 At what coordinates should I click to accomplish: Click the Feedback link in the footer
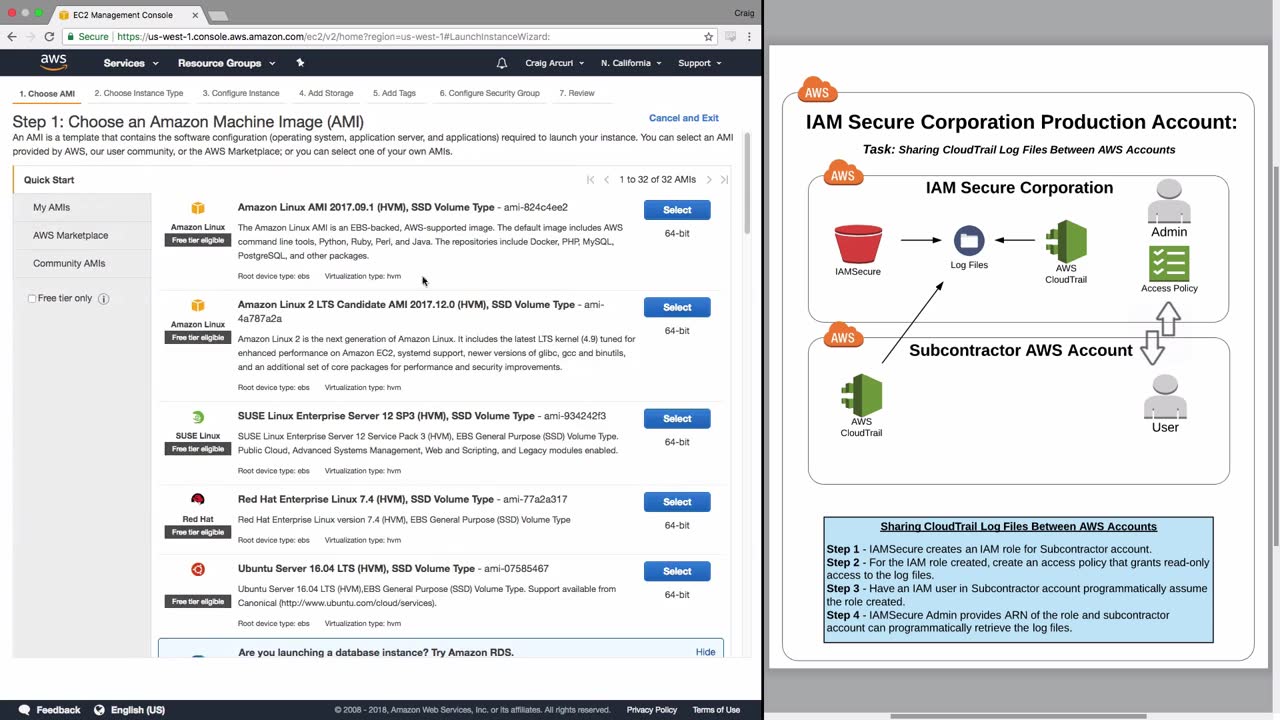click(x=58, y=710)
